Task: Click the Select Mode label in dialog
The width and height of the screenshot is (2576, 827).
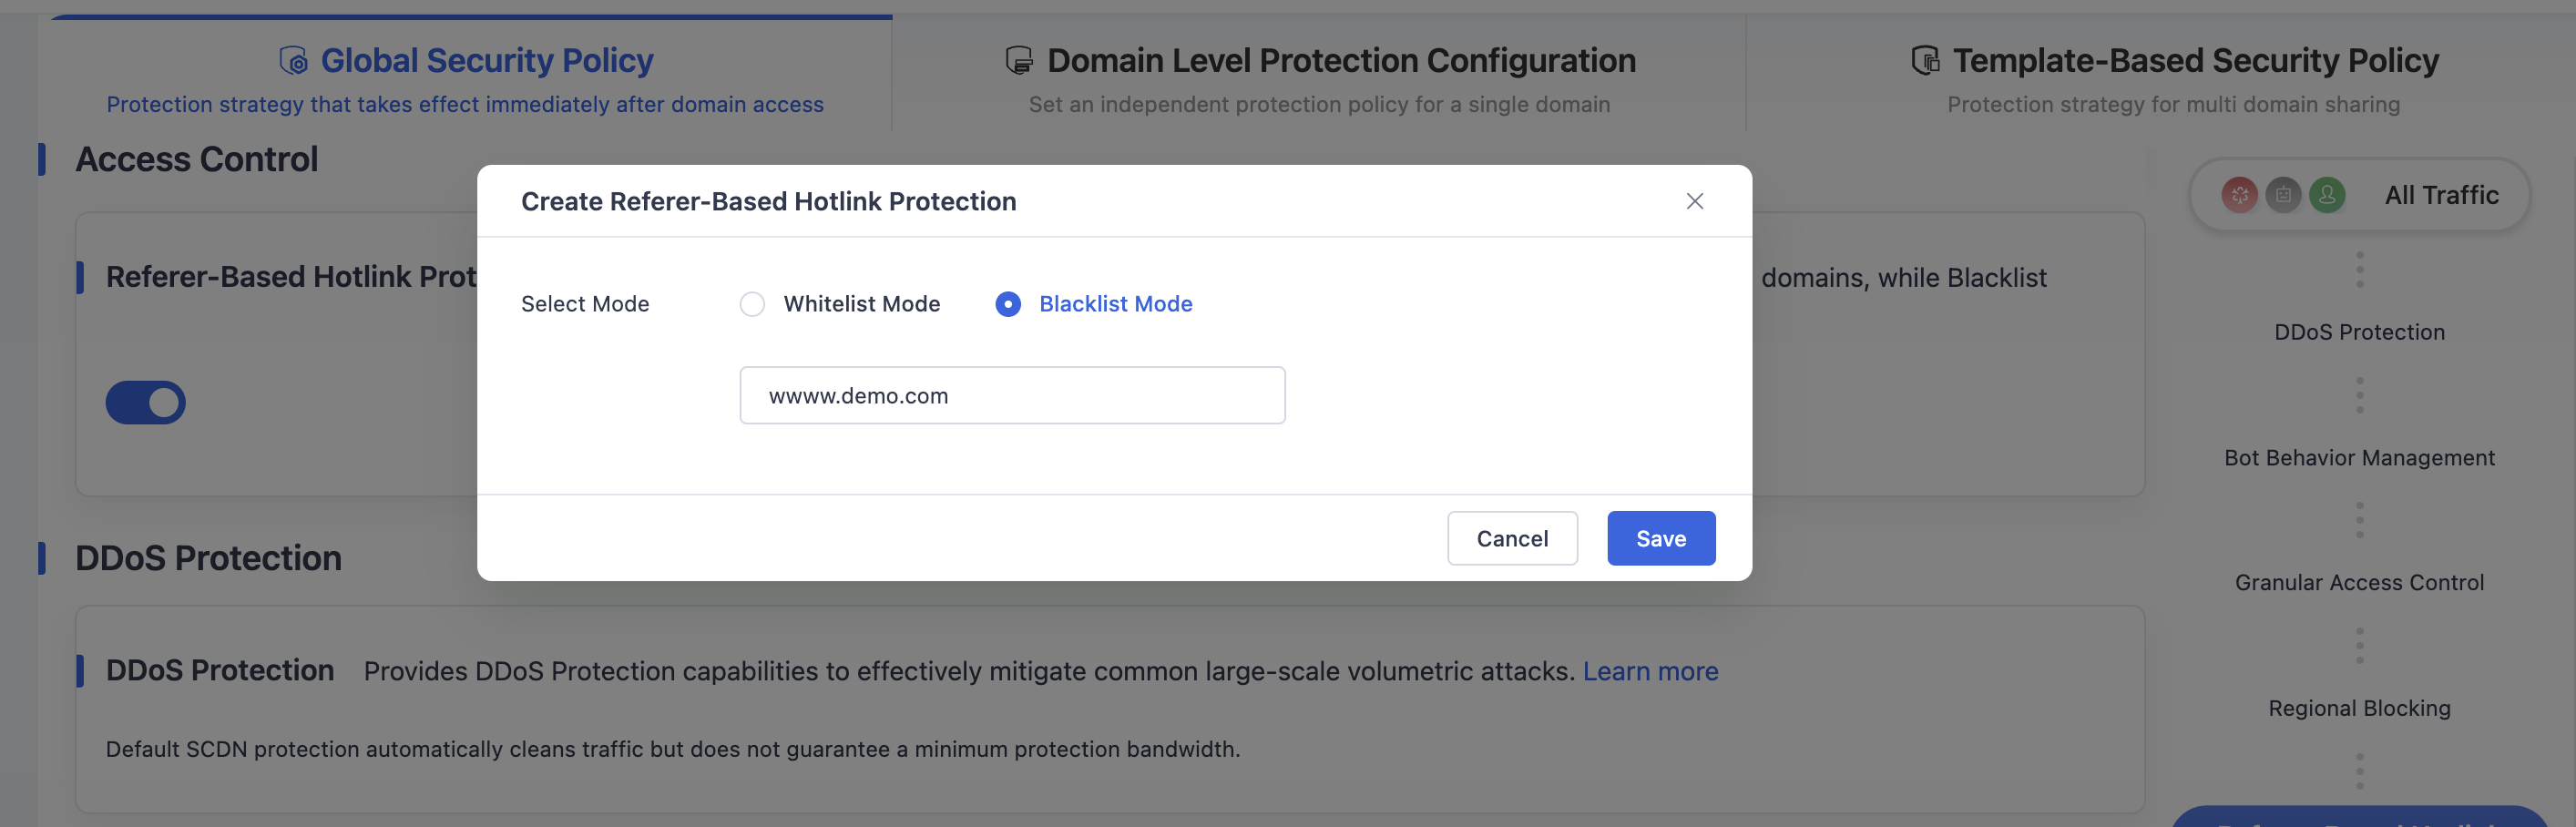Action: tap(585, 304)
